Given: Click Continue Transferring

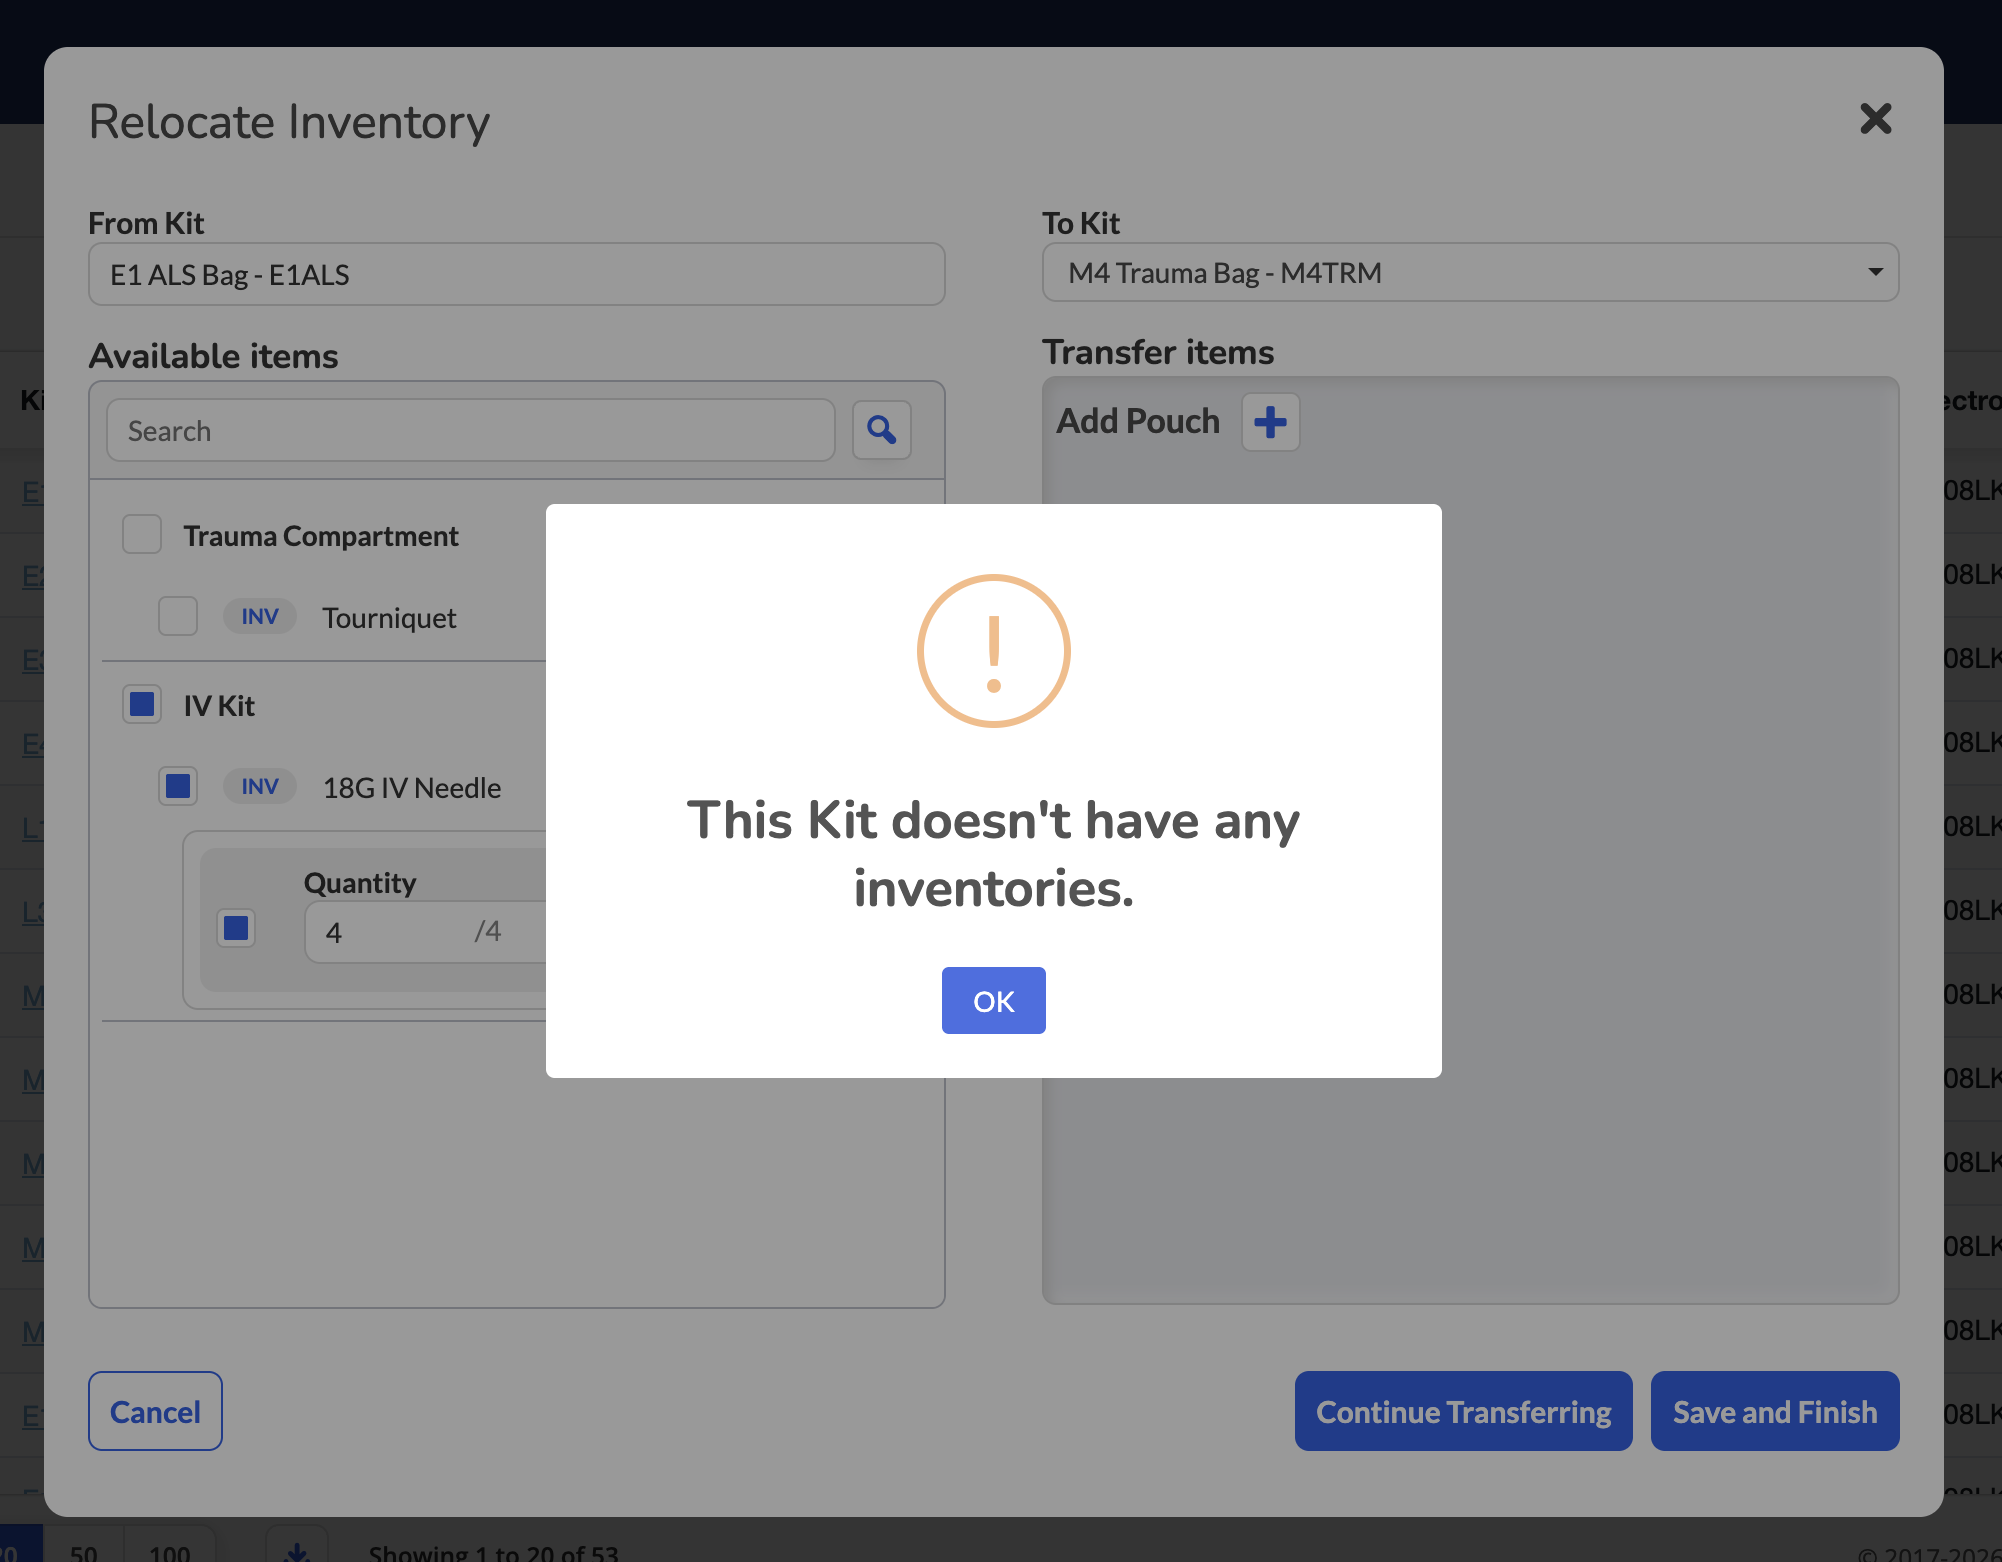Looking at the screenshot, I should [x=1463, y=1411].
